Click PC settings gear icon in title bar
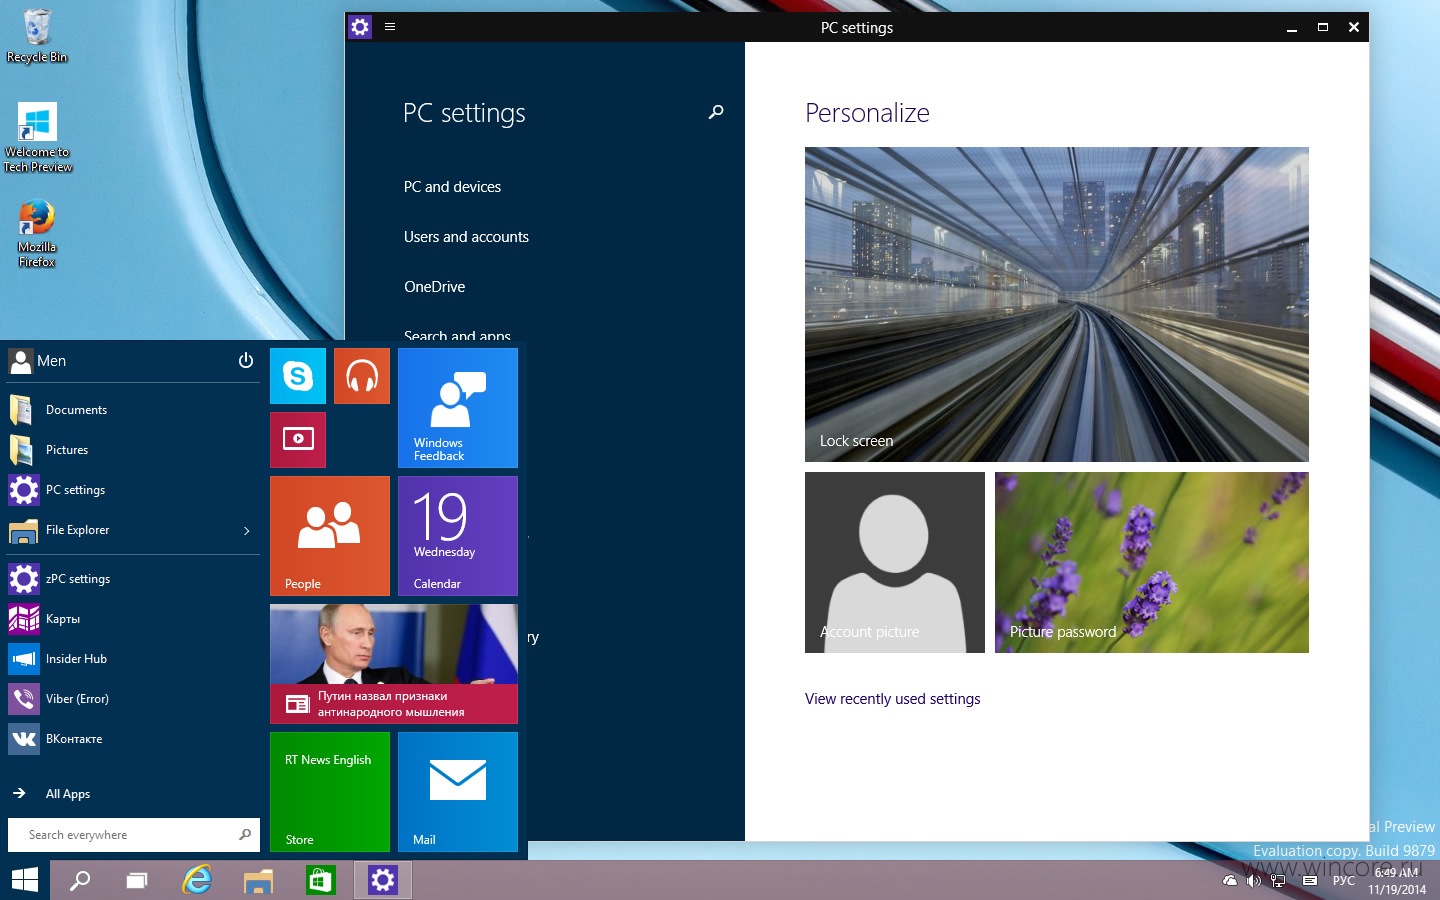This screenshot has width=1440, height=900. pos(360,27)
